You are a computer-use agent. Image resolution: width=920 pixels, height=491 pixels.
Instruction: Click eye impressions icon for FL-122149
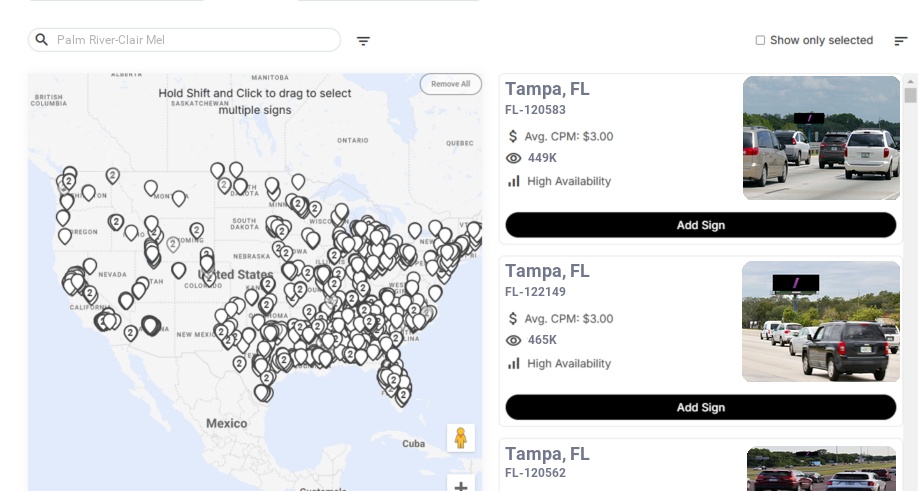point(514,340)
